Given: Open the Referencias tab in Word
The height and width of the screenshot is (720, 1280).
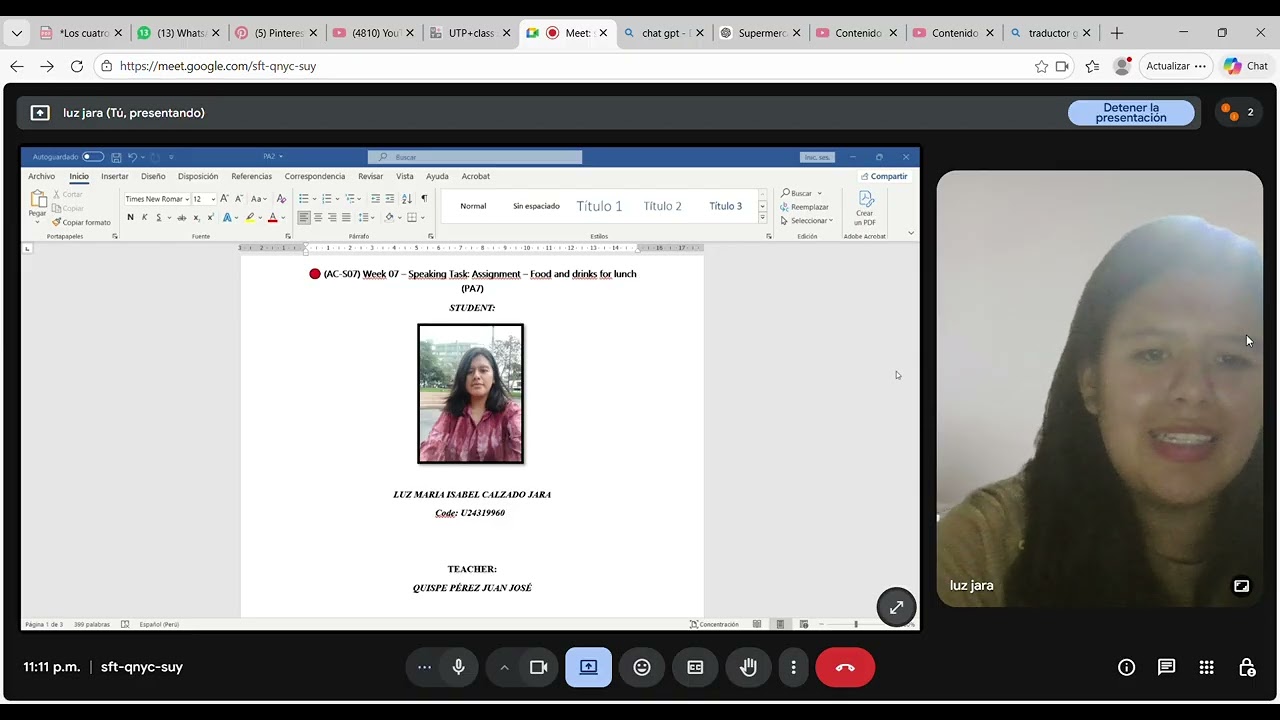Looking at the screenshot, I should [251, 176].
